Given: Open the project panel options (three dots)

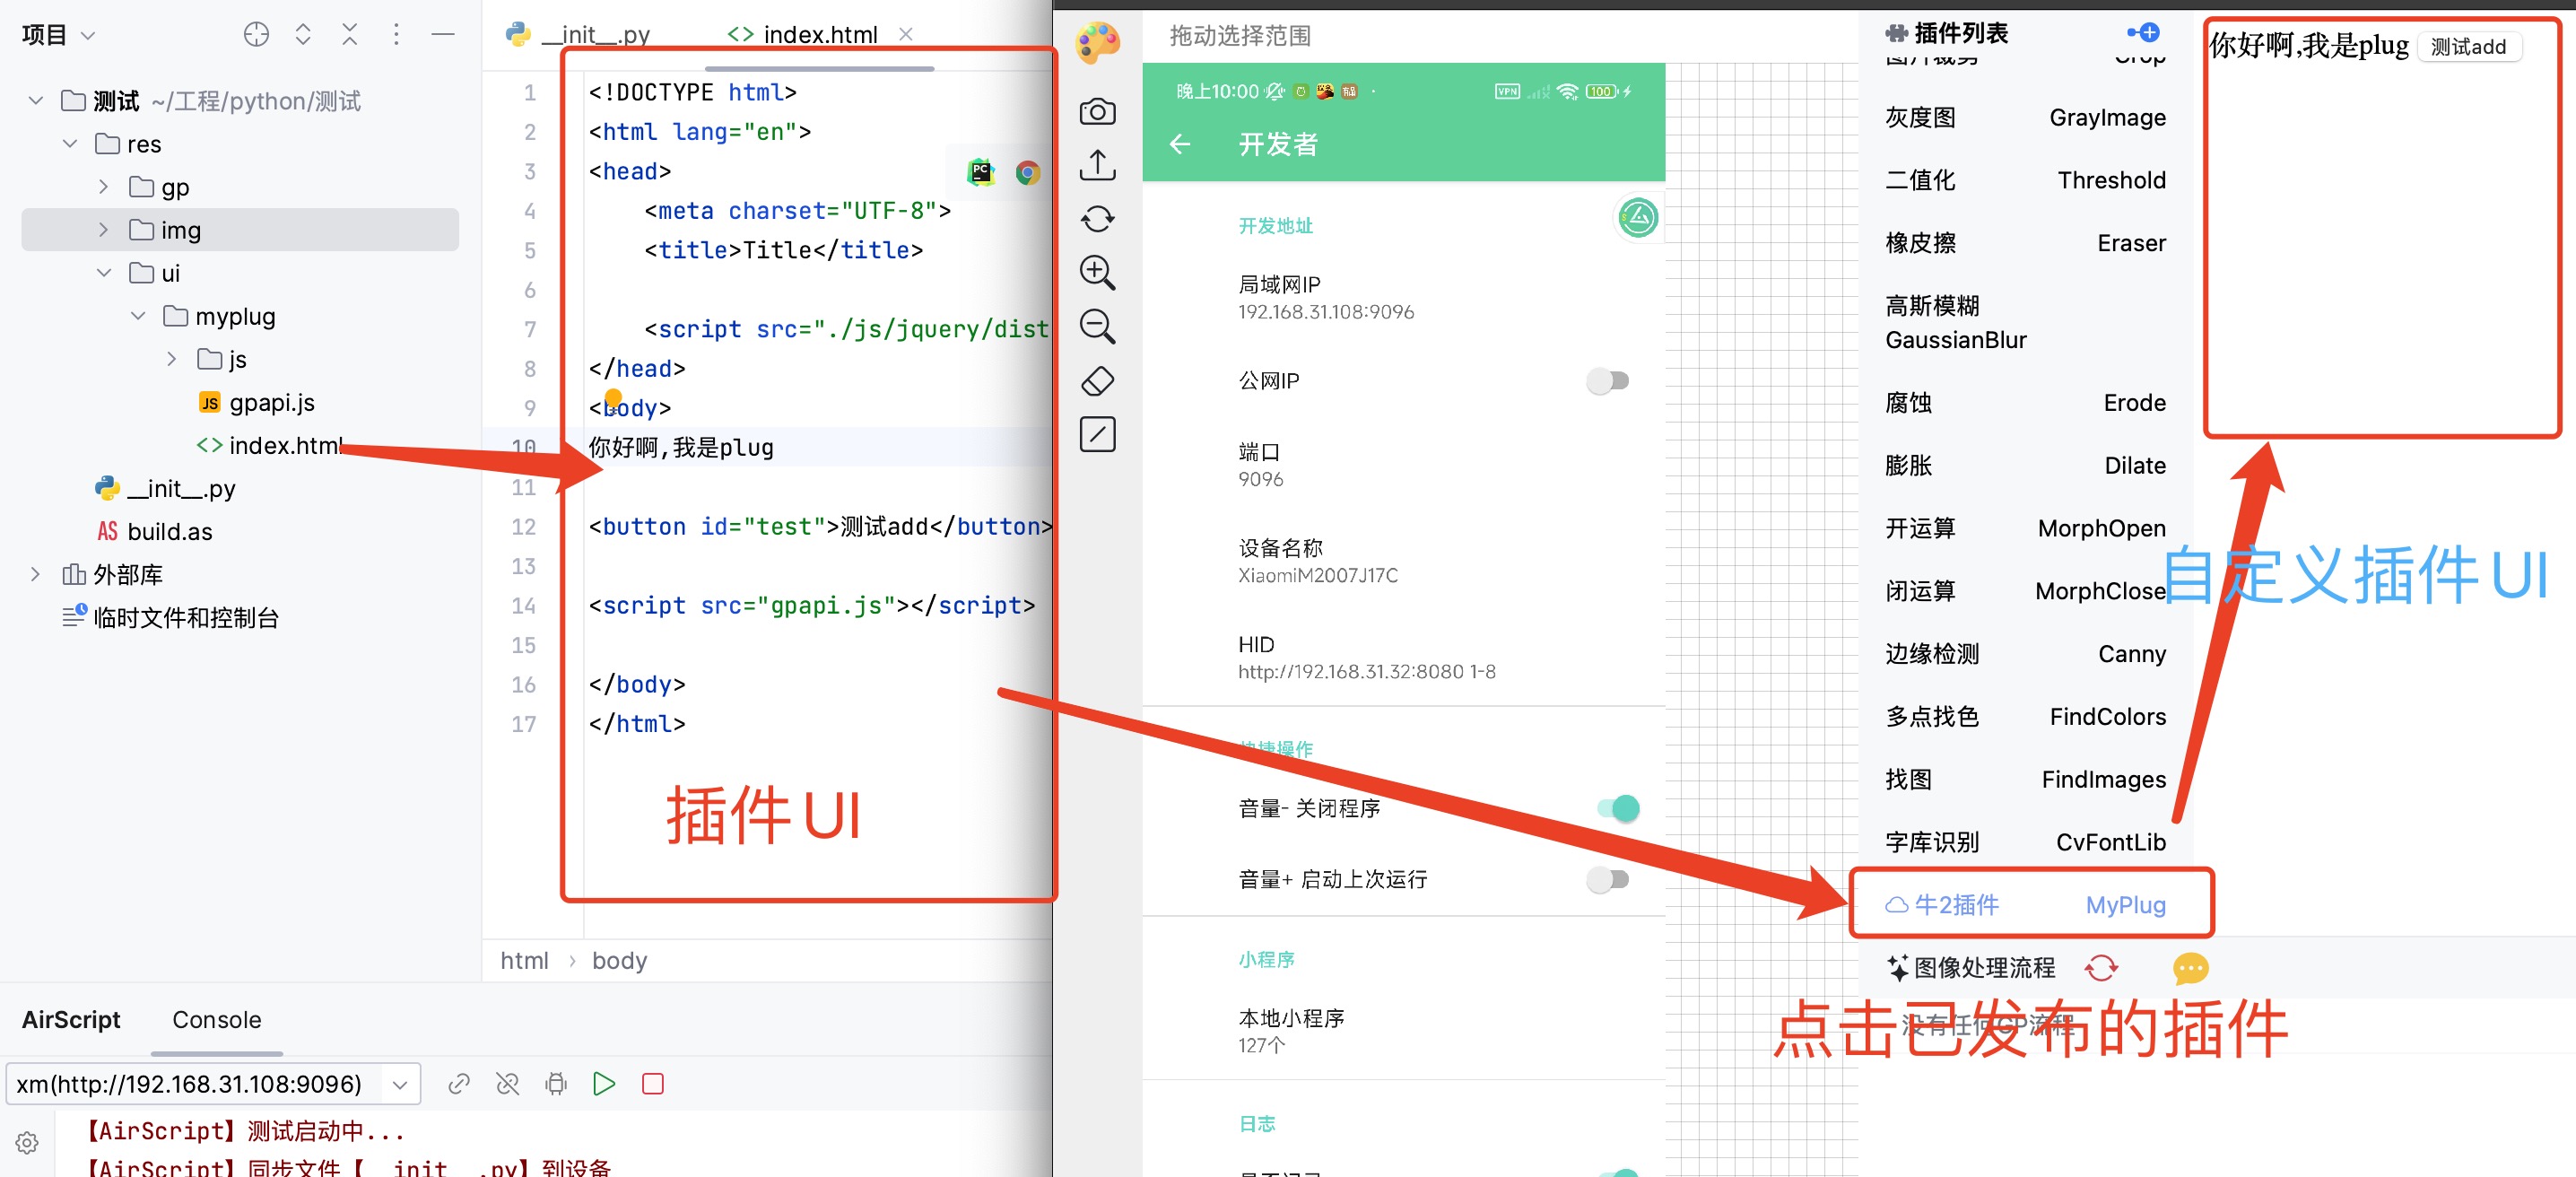Looking at the screenshot, I should click(x=396, y=35).
